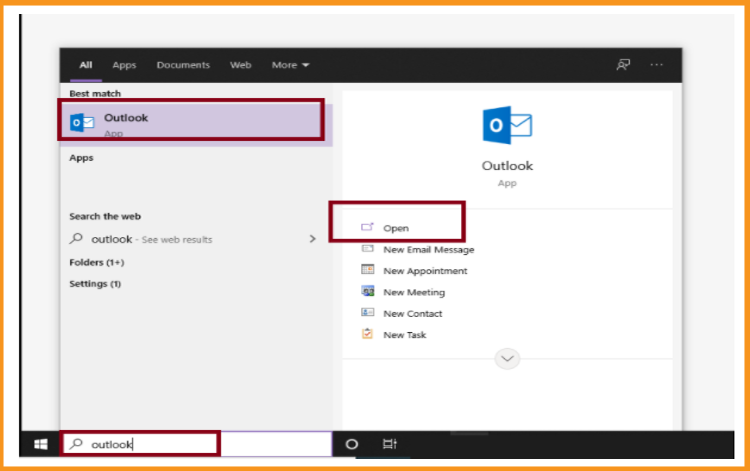Viewport: 750px width, 471px height.
Task: Expand more actions with down chevron
Action: pyautogui.click(x=507, y=359)
